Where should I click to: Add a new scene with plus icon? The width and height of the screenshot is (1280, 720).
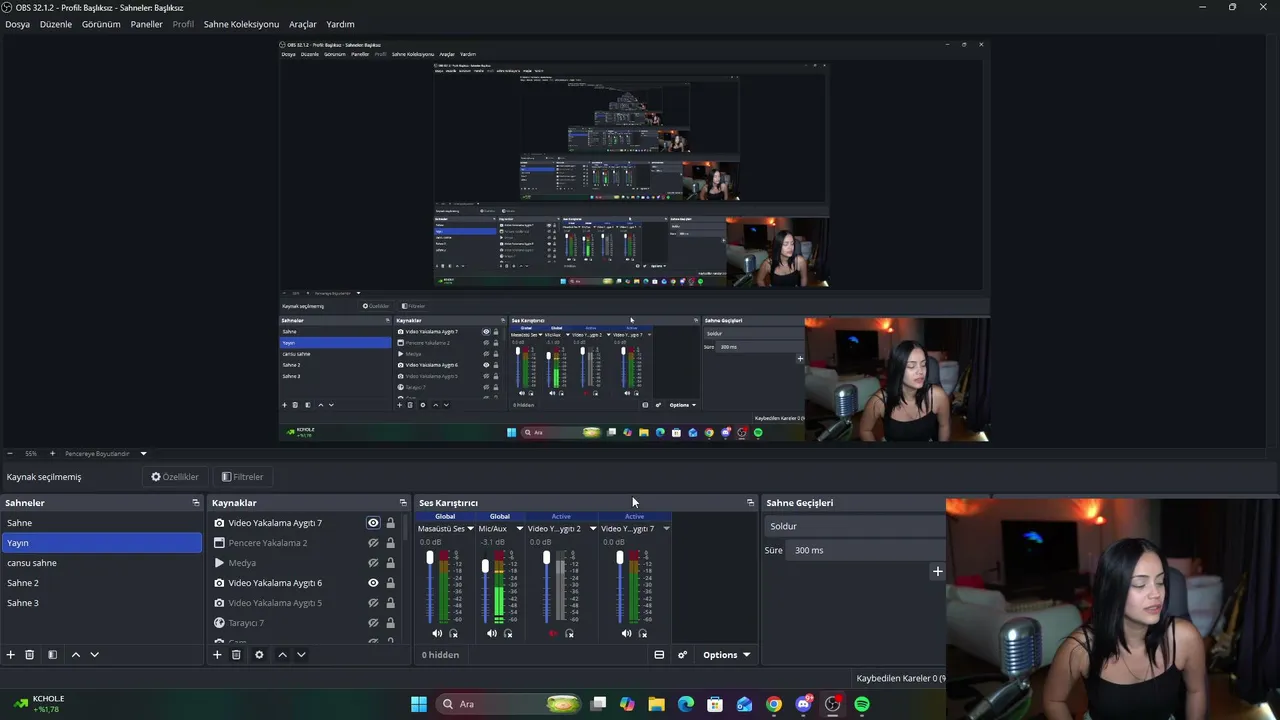11,655
